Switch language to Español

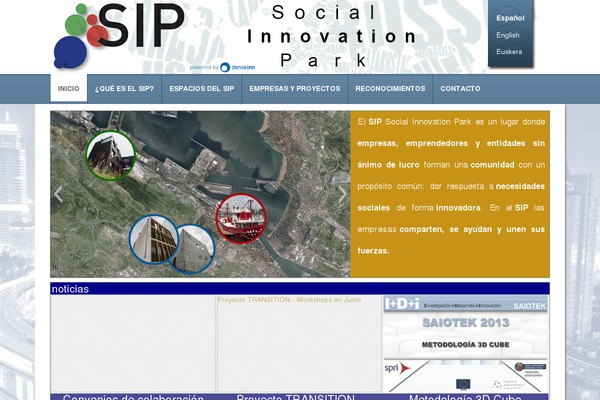(x=510, y=18)
